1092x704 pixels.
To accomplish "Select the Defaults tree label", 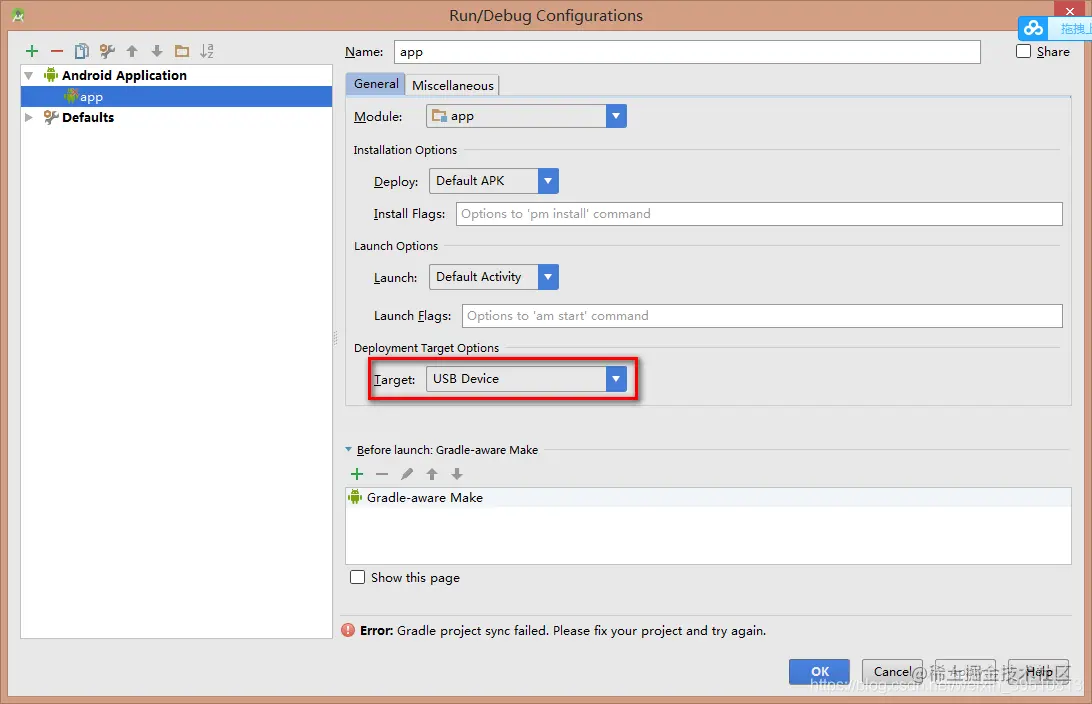I will click(x=88, y=117).
